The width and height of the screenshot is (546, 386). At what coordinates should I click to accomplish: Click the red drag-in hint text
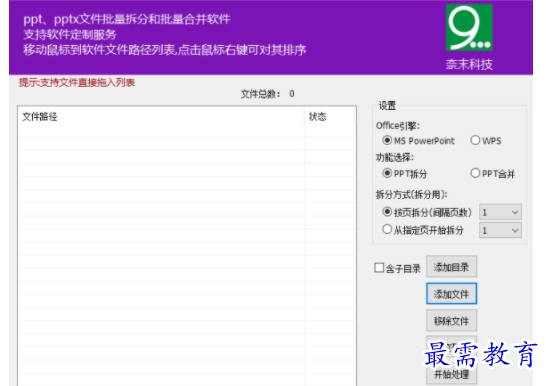click(77, 82)
